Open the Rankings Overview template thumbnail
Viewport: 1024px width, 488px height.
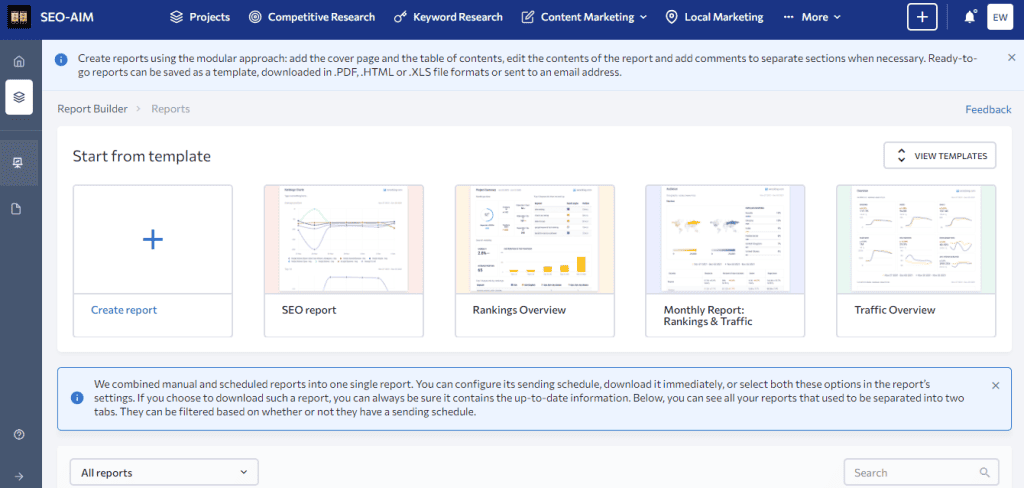click(535, 239)
